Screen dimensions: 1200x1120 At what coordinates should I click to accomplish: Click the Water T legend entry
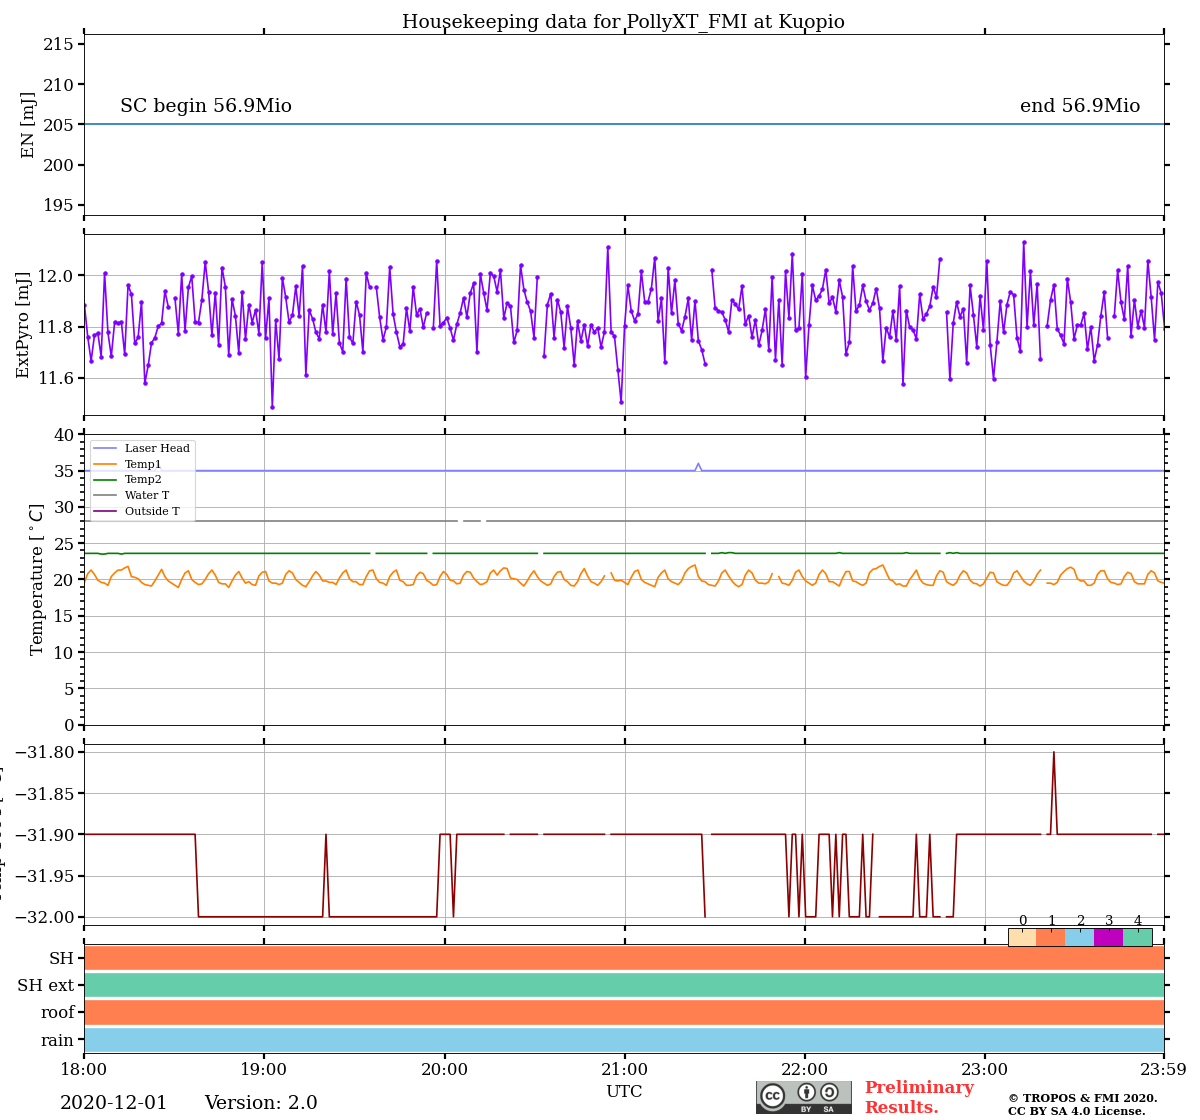click(x=131, y=495)
